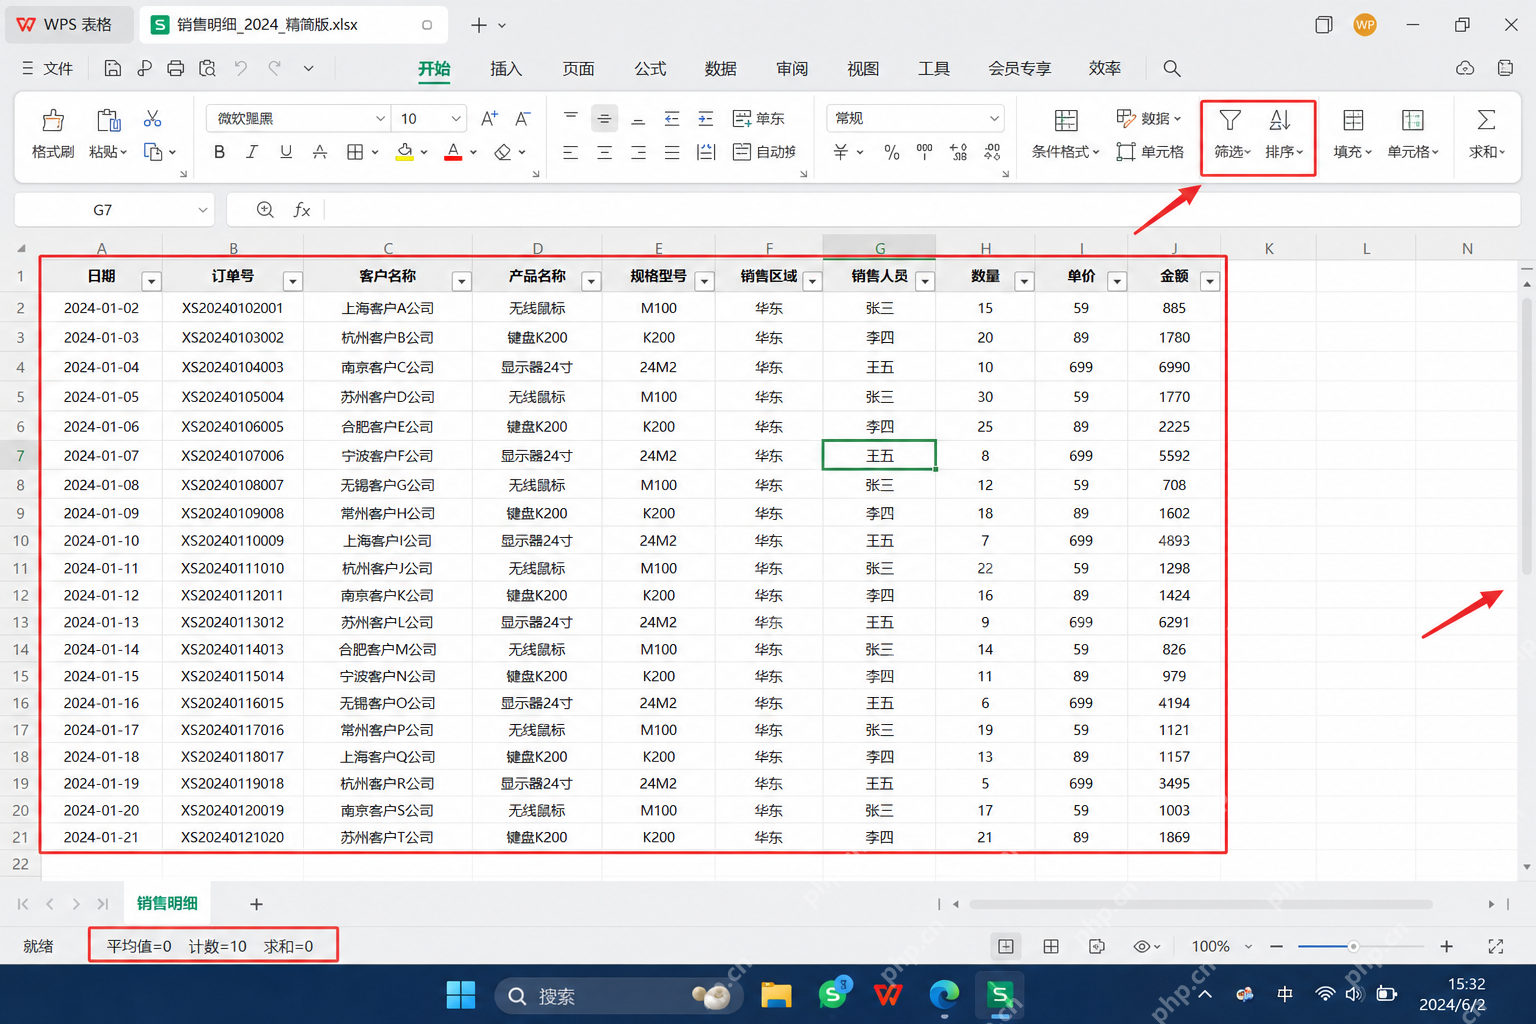Click the zoom in plus button
Image resolution: width=1536 pixels, height=1024 pixels.
(x=1446, y=946)
